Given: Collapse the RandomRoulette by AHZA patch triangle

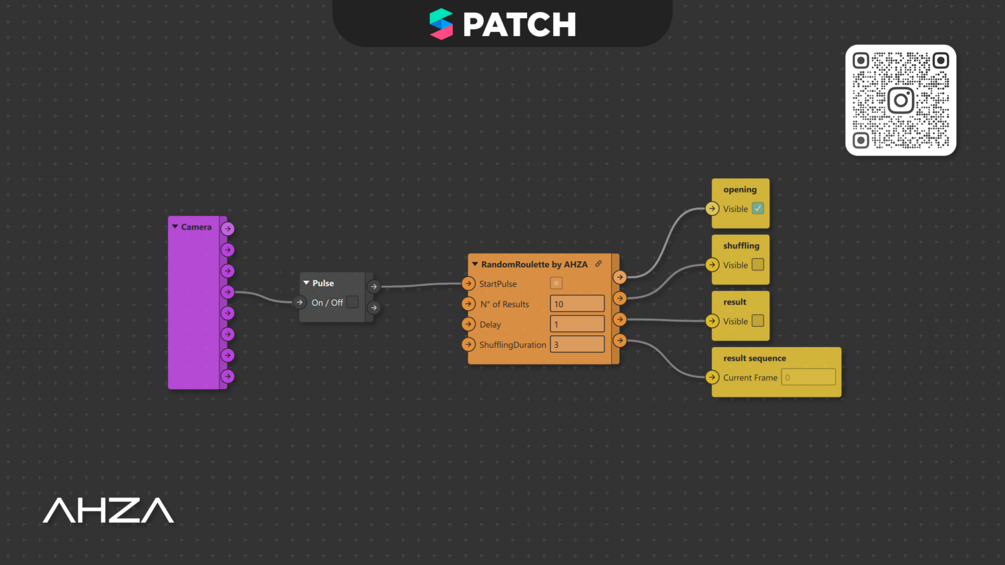Looking at the screenshot, I should pyautogui.click(x=475, y=264).
